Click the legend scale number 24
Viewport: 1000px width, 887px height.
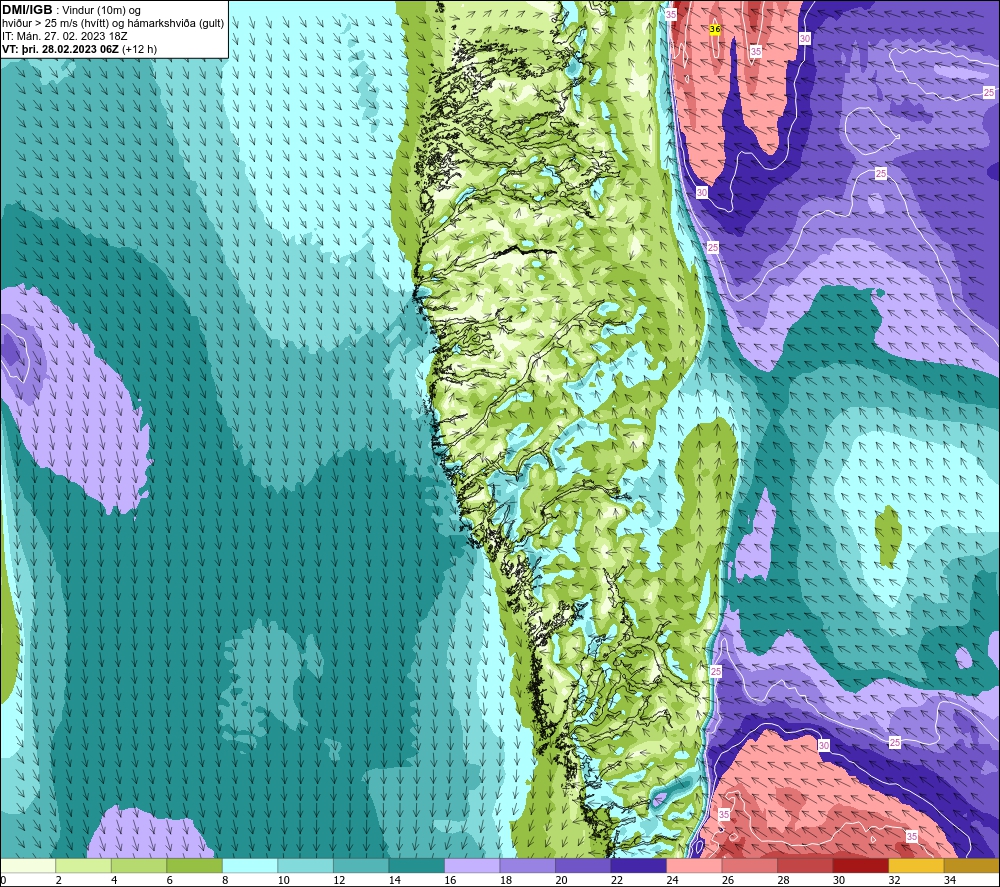tap(672, 880)
